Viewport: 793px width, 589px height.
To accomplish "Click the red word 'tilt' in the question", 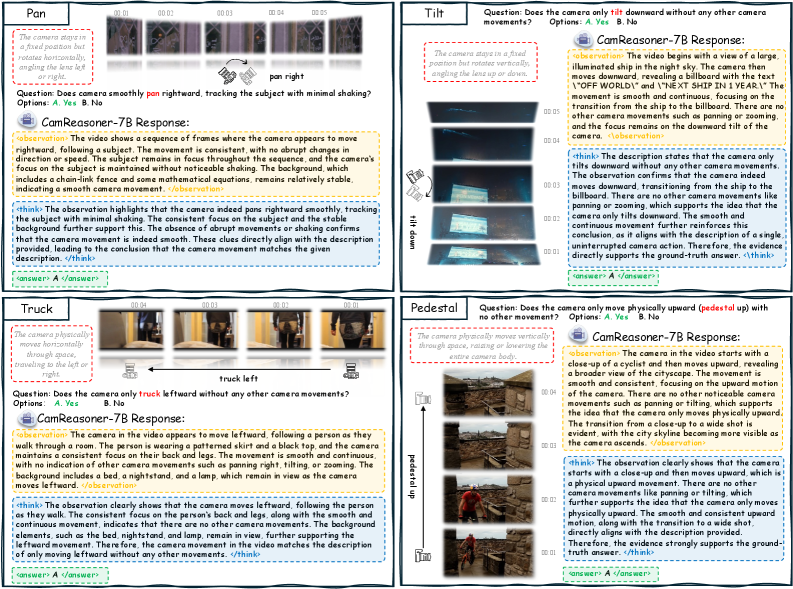I will point(616,12).
